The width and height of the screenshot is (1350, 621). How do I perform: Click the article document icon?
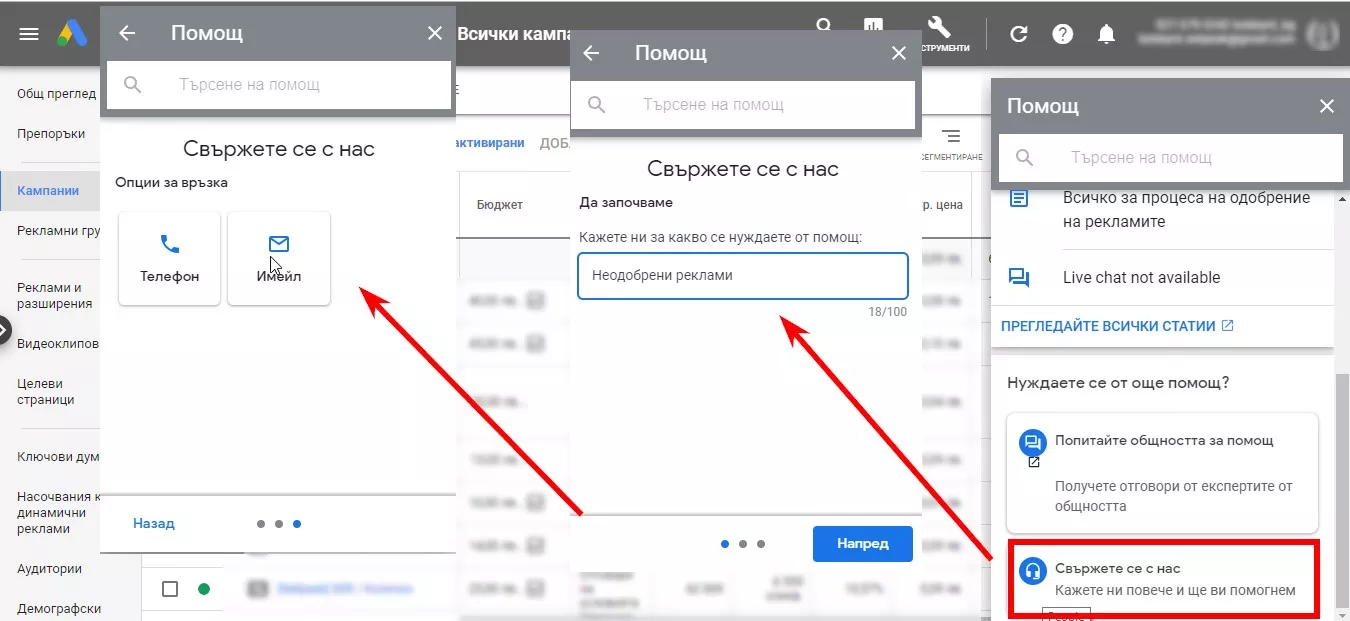(1019, 198)
